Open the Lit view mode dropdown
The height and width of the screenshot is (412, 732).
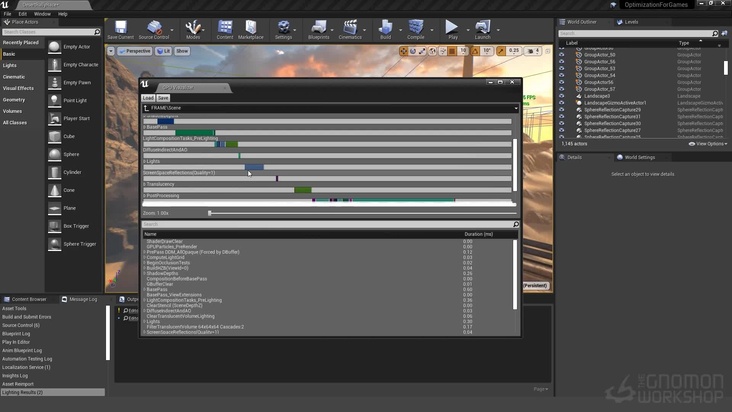(x=163, y=51)
